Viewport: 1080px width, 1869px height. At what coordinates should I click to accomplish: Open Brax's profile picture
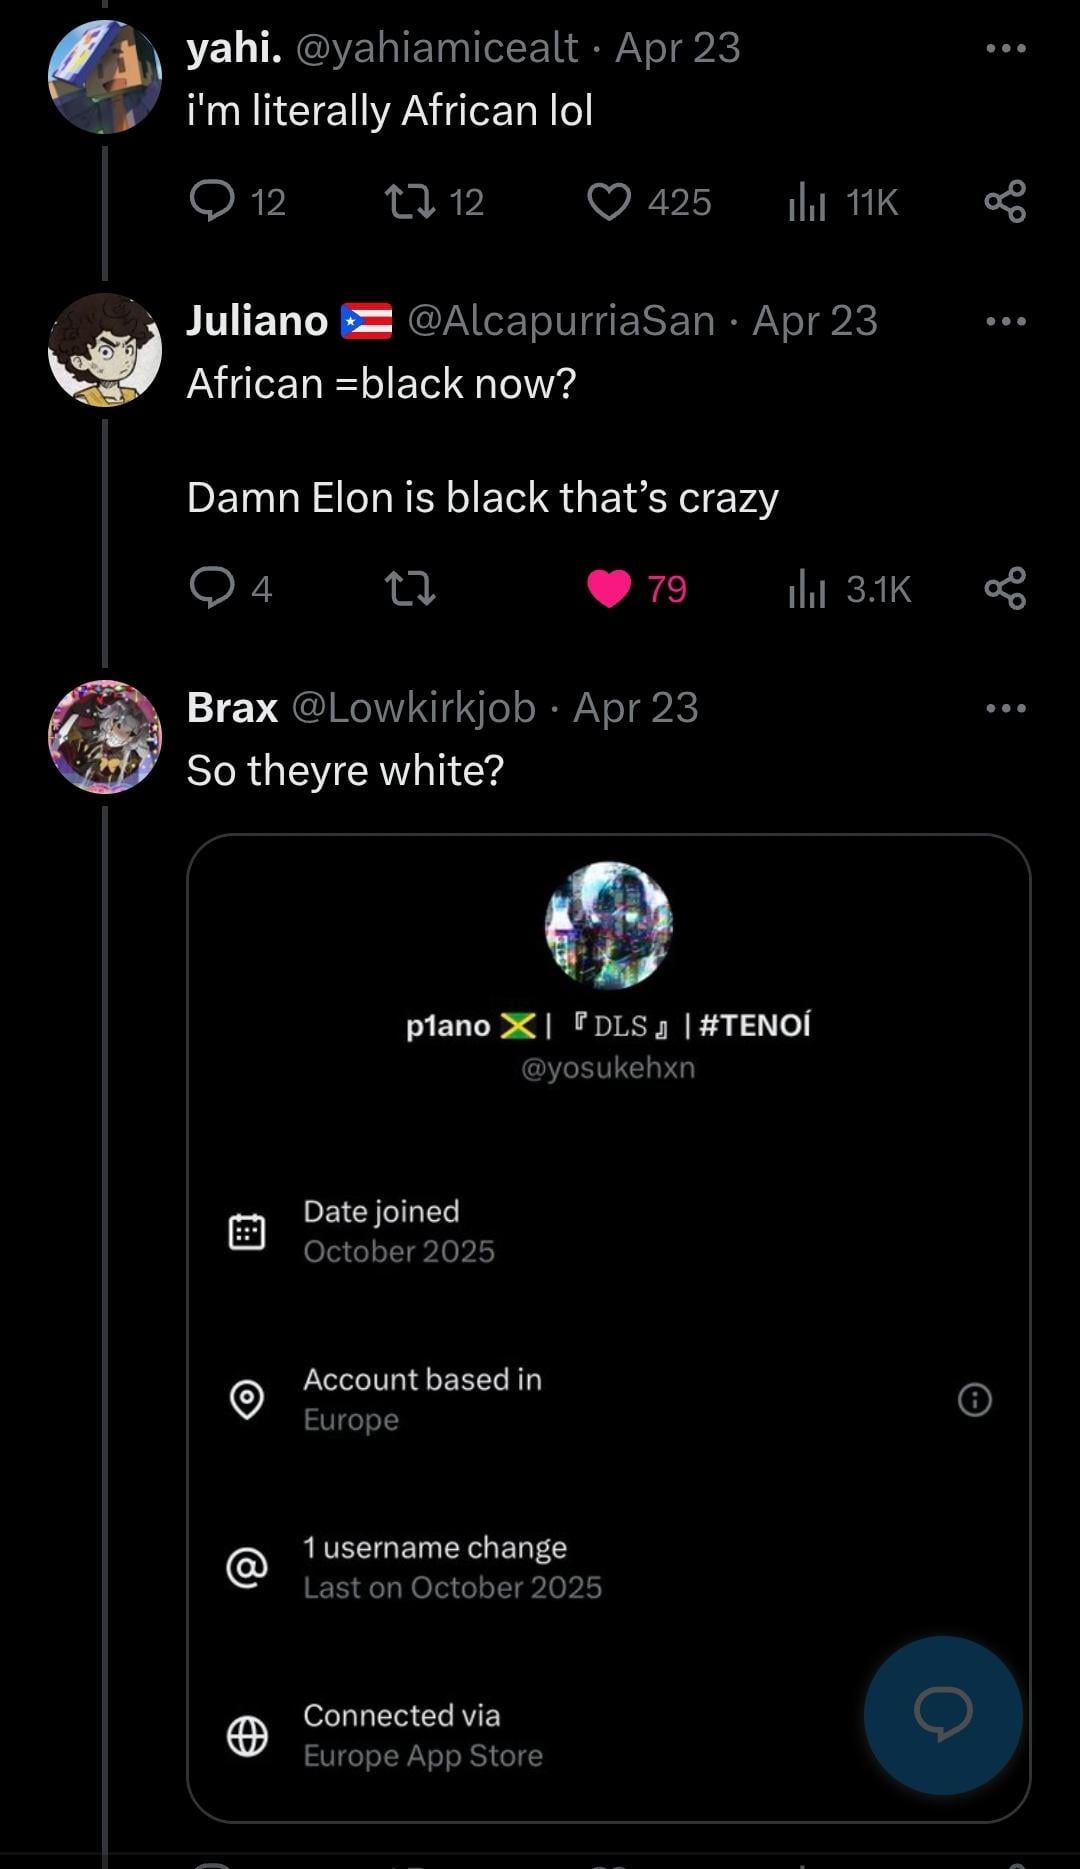point(105,737)
